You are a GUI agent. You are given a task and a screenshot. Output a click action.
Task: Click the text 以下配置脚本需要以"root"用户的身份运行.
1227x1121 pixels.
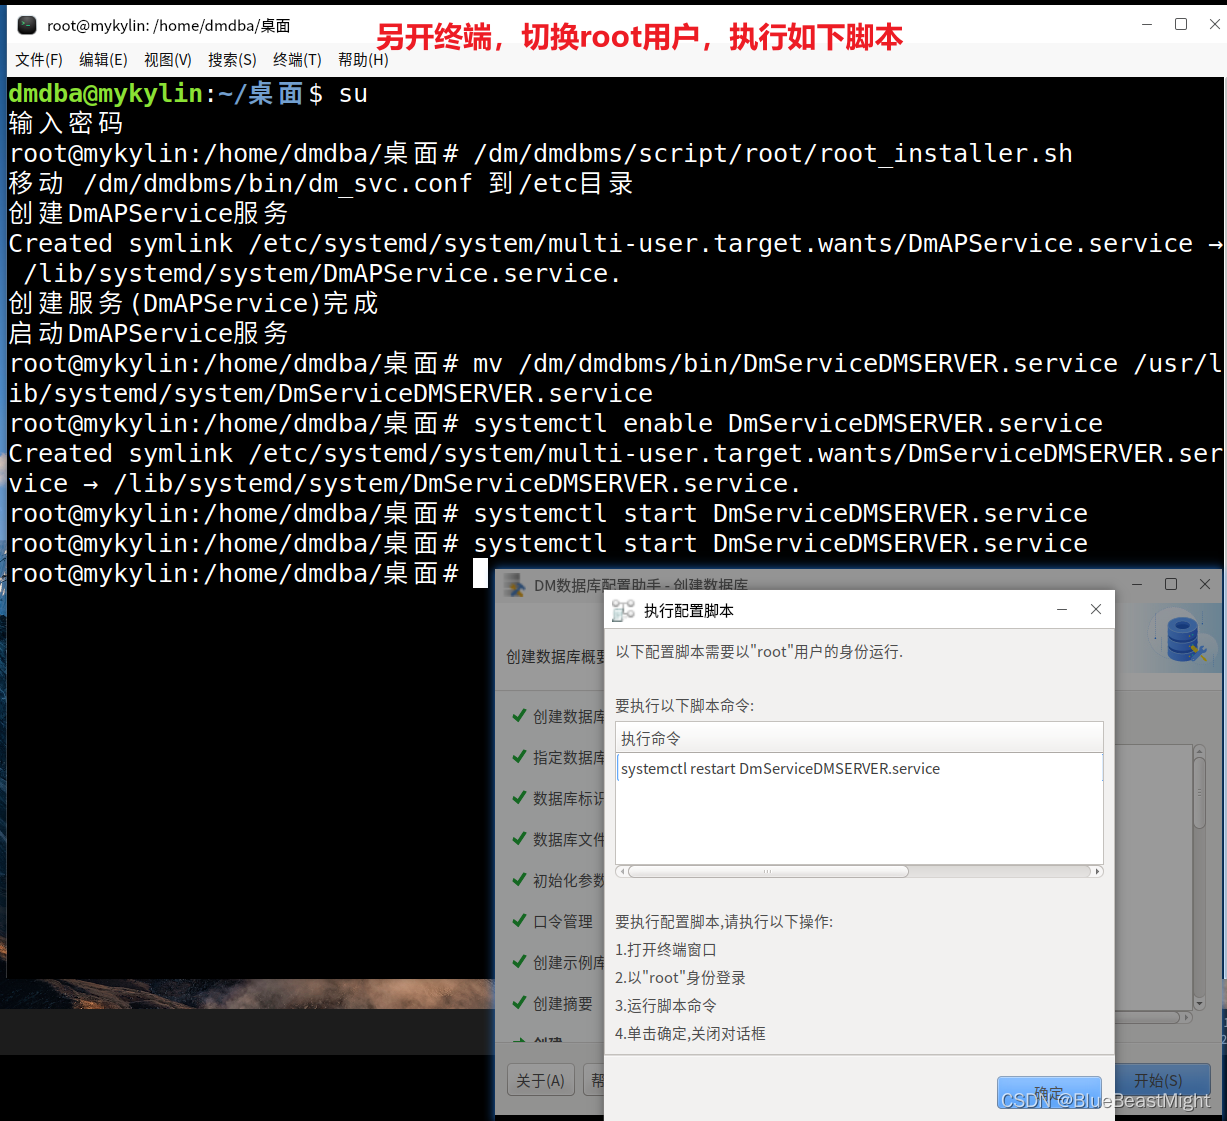click(x=759, y=652)
